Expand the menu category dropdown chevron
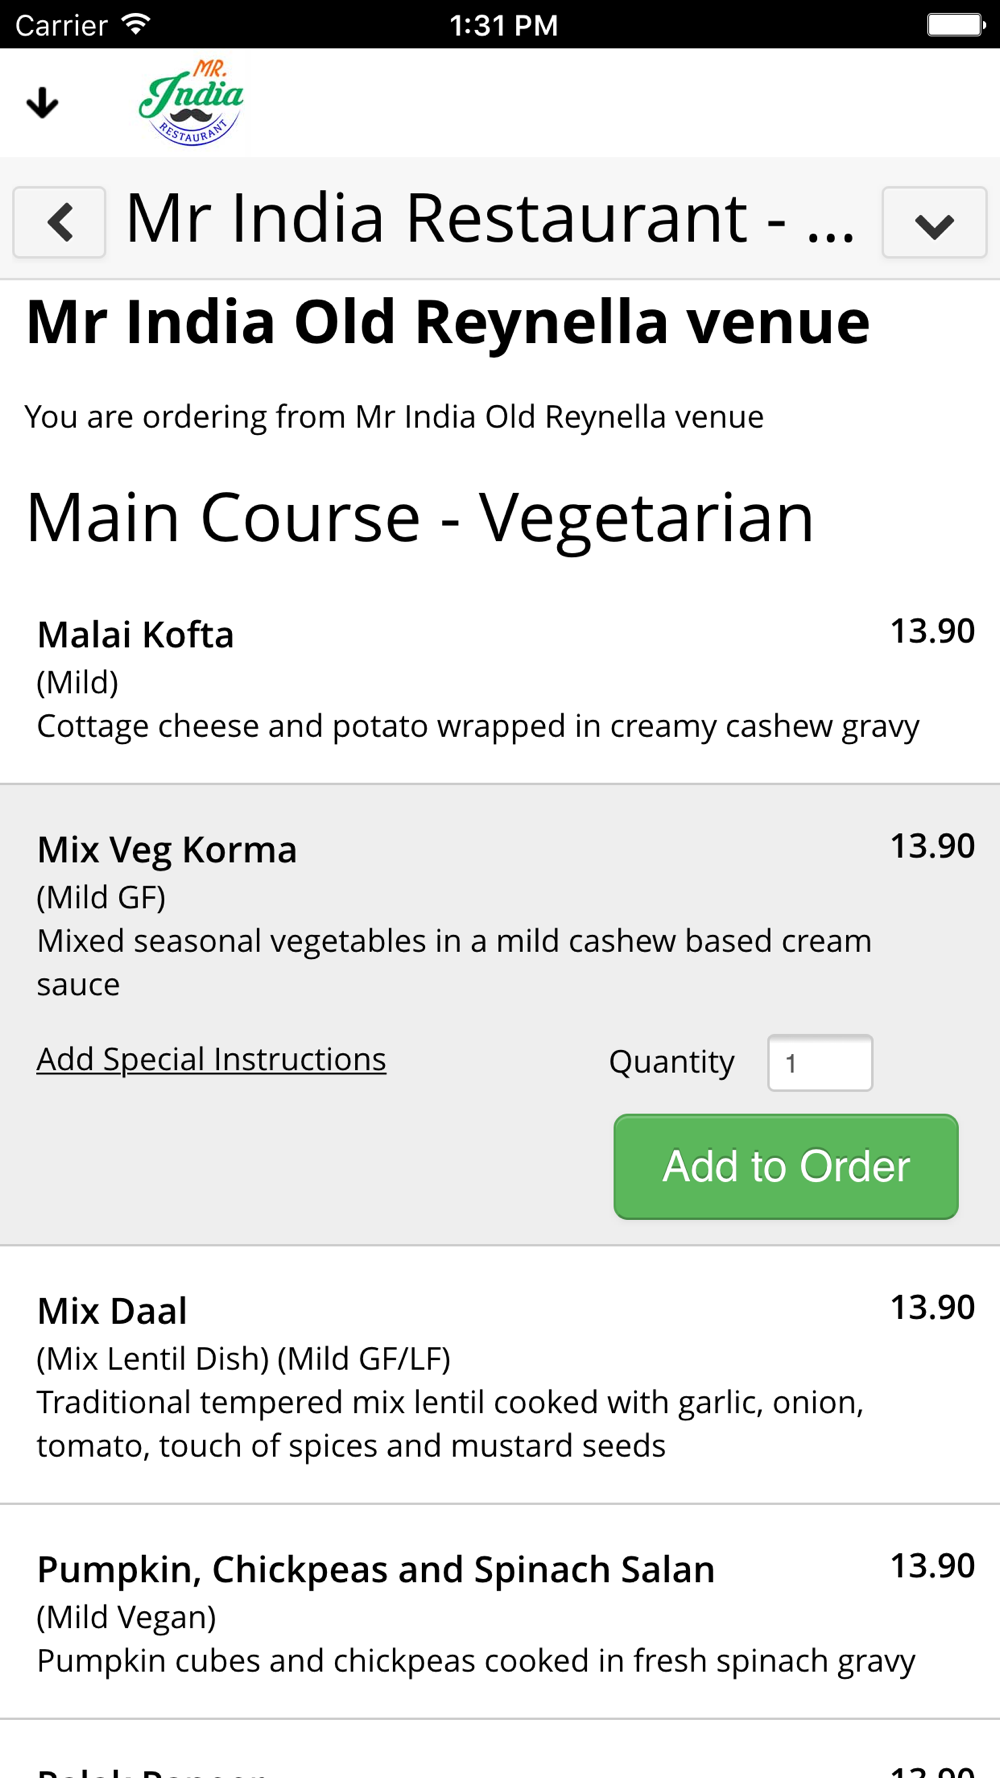Viewport: 1000px width, 1778px height. click(934, 222)
